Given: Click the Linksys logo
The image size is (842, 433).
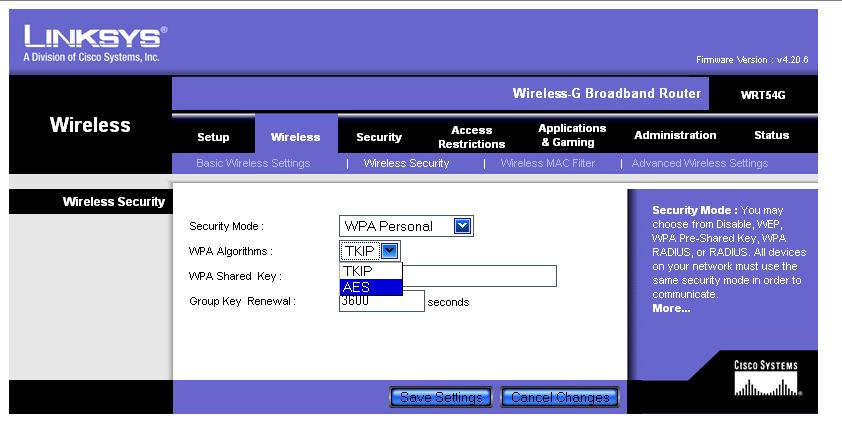Looking at the screenshot, I should pos(95,44).
